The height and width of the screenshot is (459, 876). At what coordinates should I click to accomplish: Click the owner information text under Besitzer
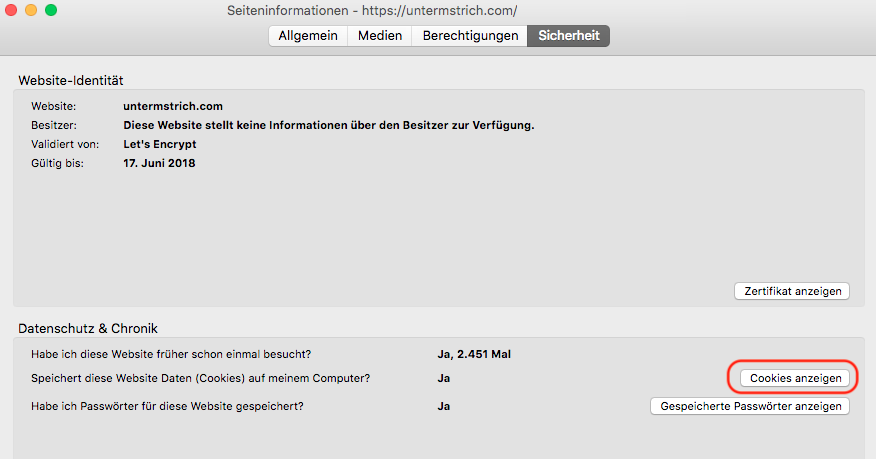pyautogui.click(x=328, y=125)
